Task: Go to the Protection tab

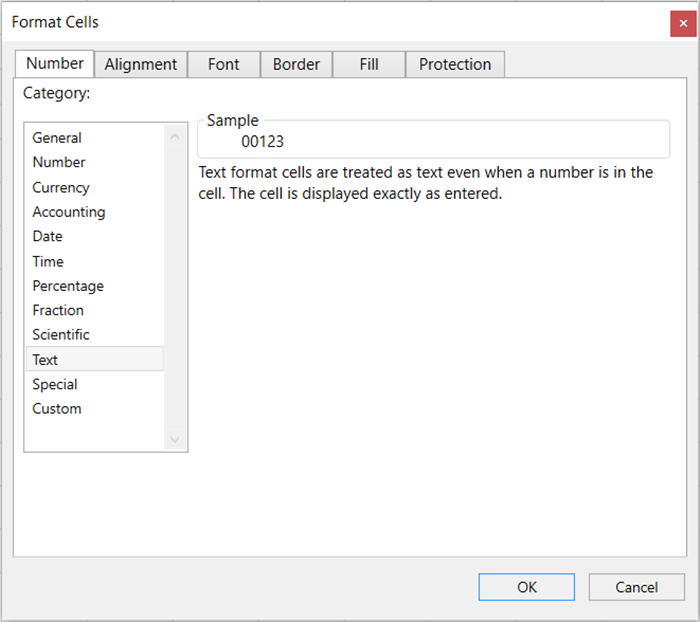Action: [x=455, y=64]
